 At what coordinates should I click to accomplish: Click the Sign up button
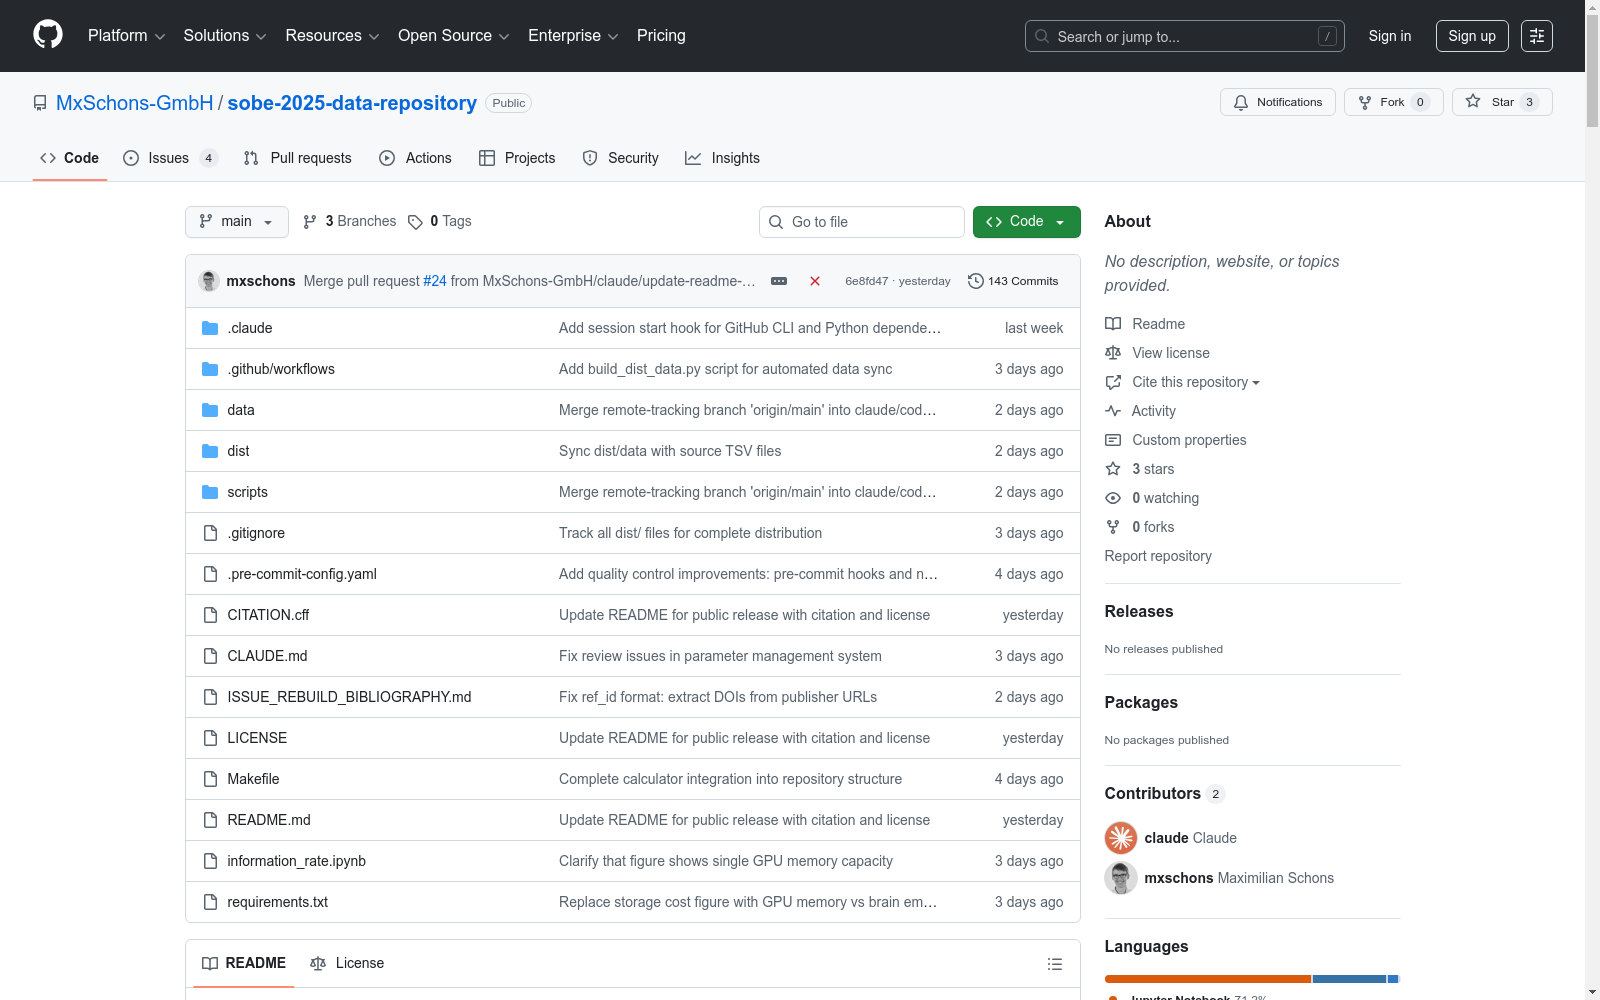[x=1472, y=36]
